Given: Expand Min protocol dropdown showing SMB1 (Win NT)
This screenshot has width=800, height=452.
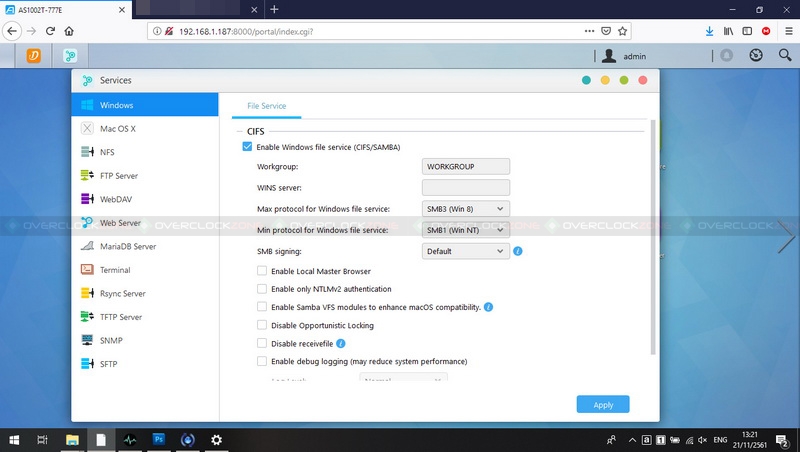Looking at the screenshot, I should (x=466, y=230).
